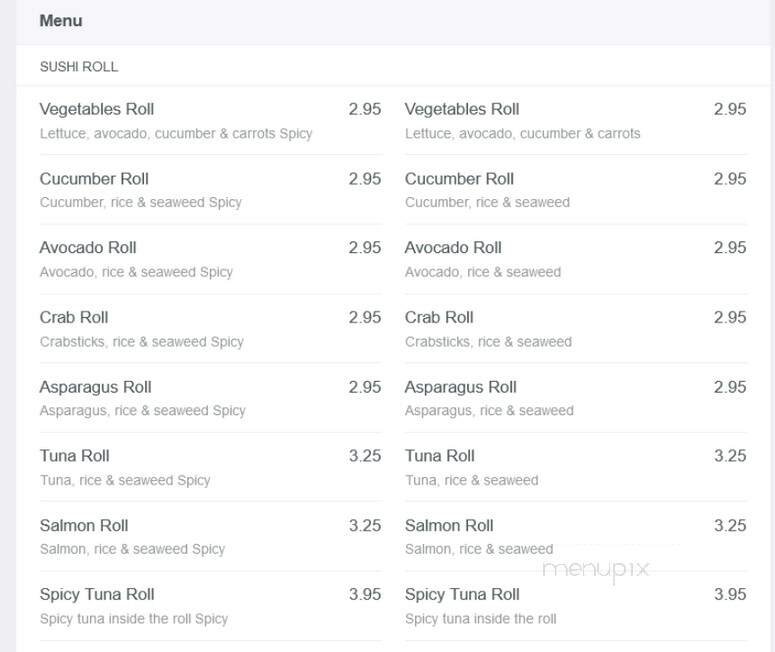Select Cucumber Roll in the right column
The width and height of the screenshot is (775, 652).
point(459,179)
